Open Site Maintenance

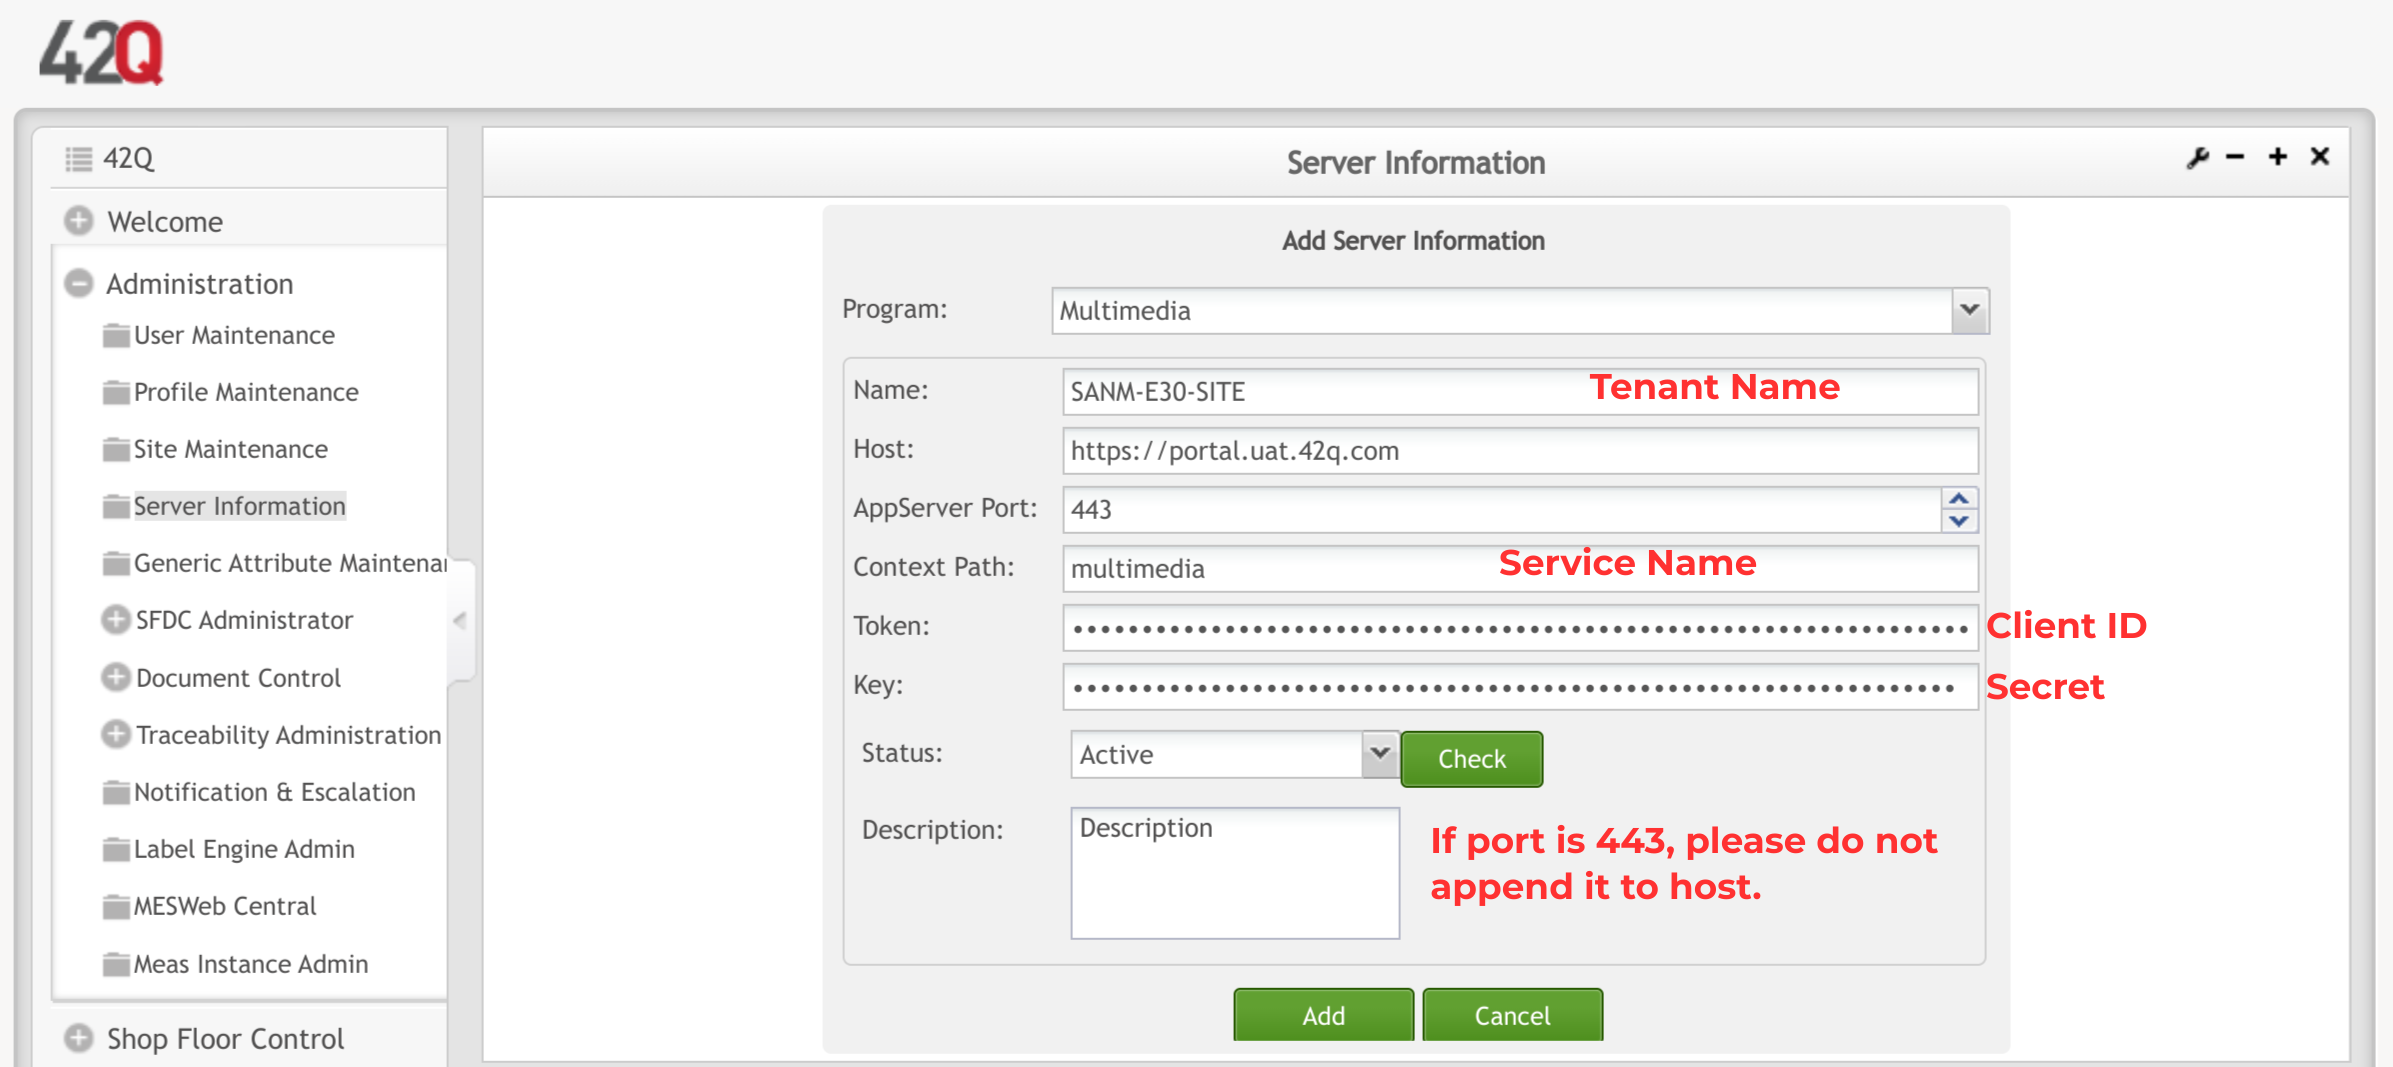coord(230,449)
